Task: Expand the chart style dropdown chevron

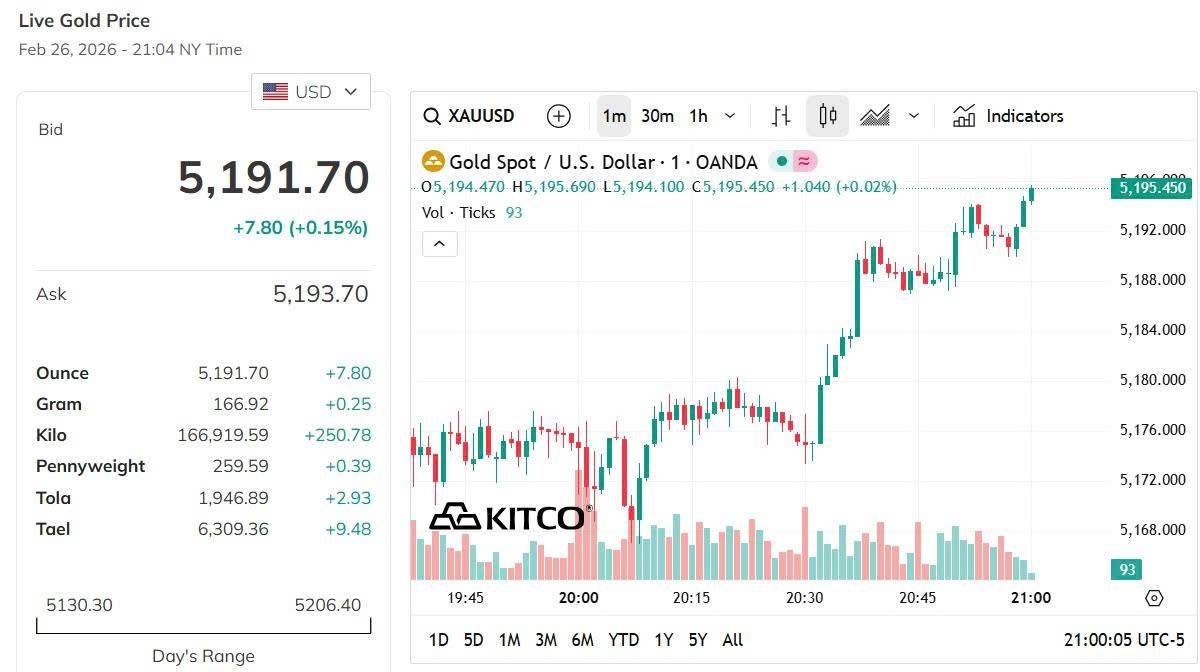Action: pyautogui.click(x=913, y=116)
